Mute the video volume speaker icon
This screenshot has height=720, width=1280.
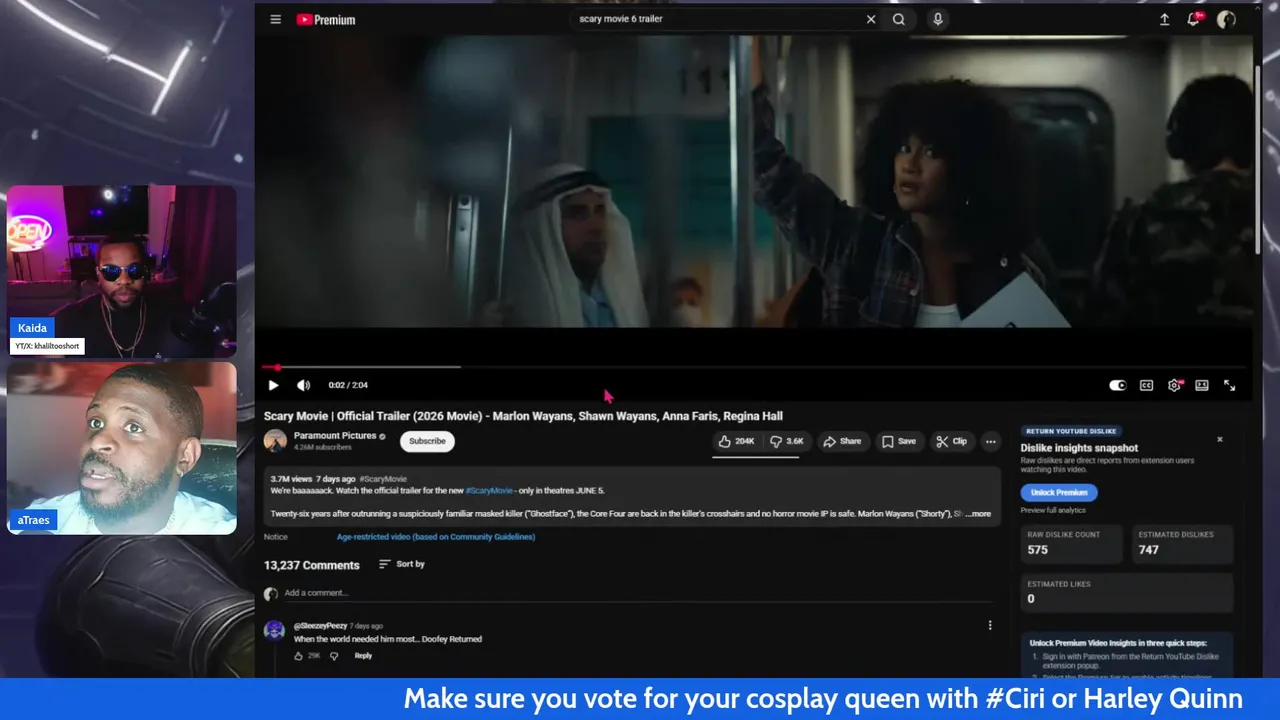pyautogui.click(x=304, y=385)
